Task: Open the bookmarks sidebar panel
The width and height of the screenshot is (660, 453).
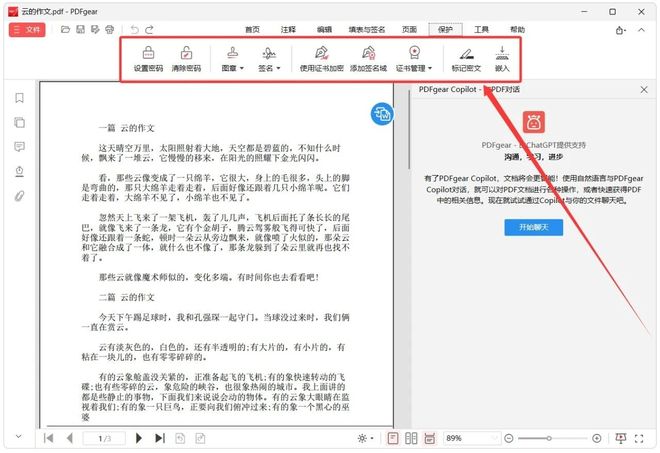Action: [19, 98]
